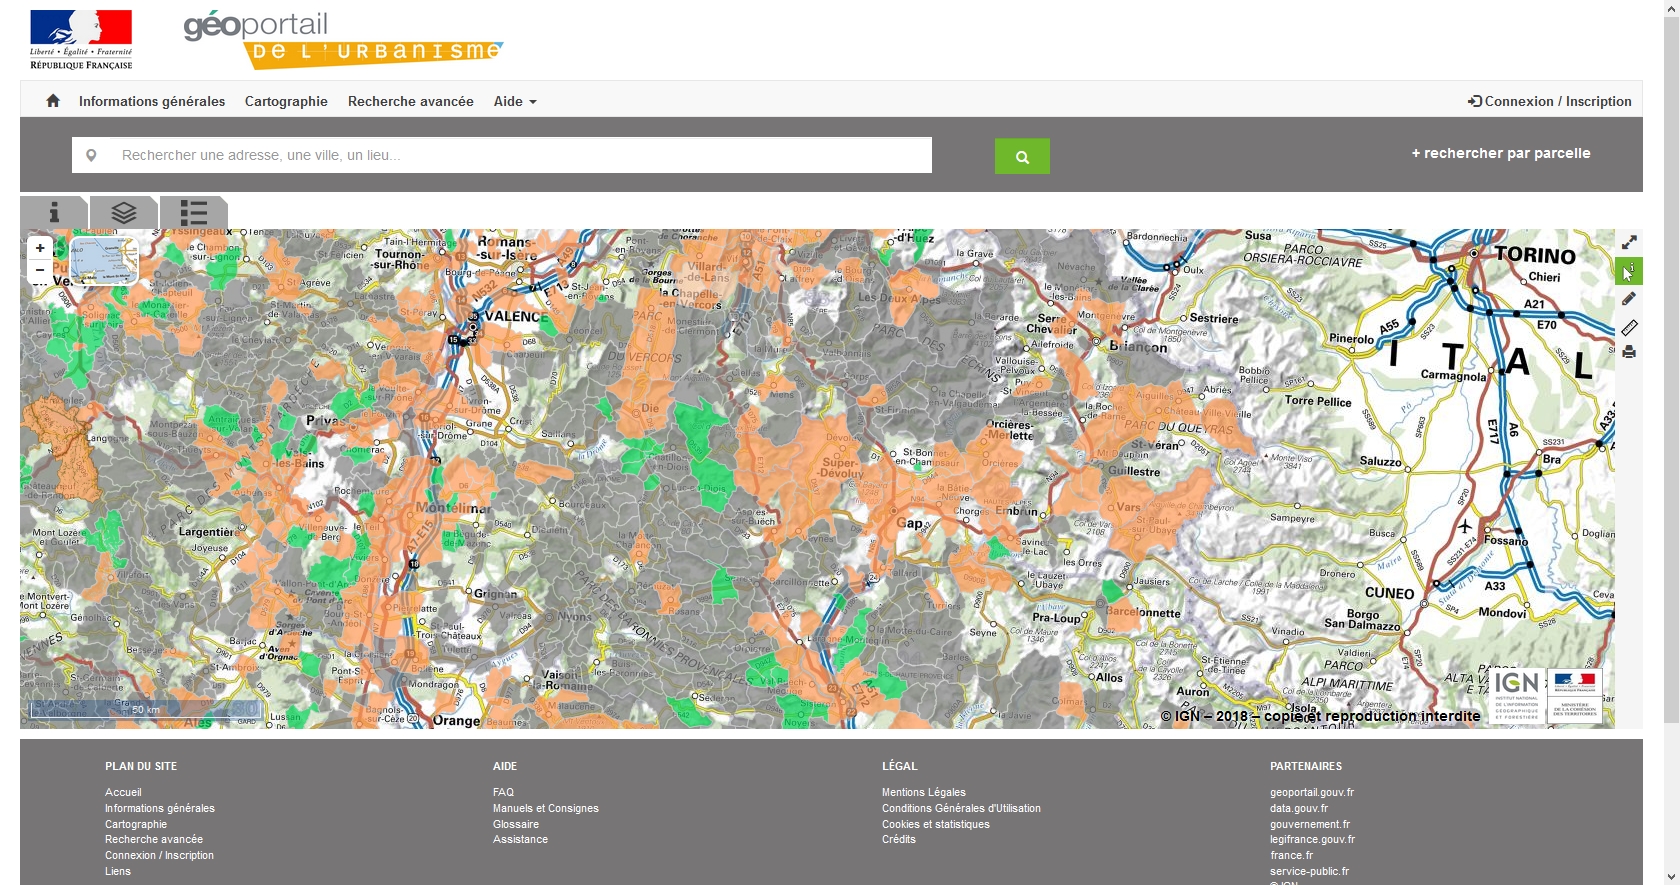Click the map scale bar 50 km
This screenshot has width=1680, height=885.
click(145, 709)
